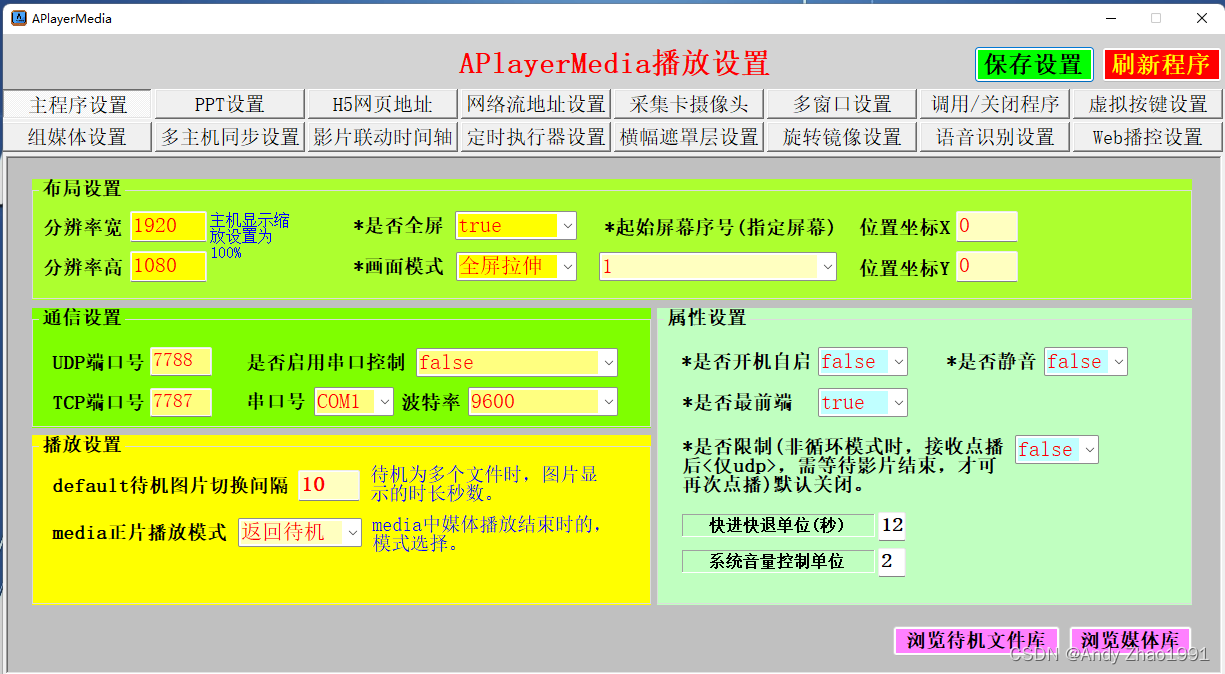Click 播放设置 group heading
The width and height of the screenshot is (1225, 674).
point(82,444)
